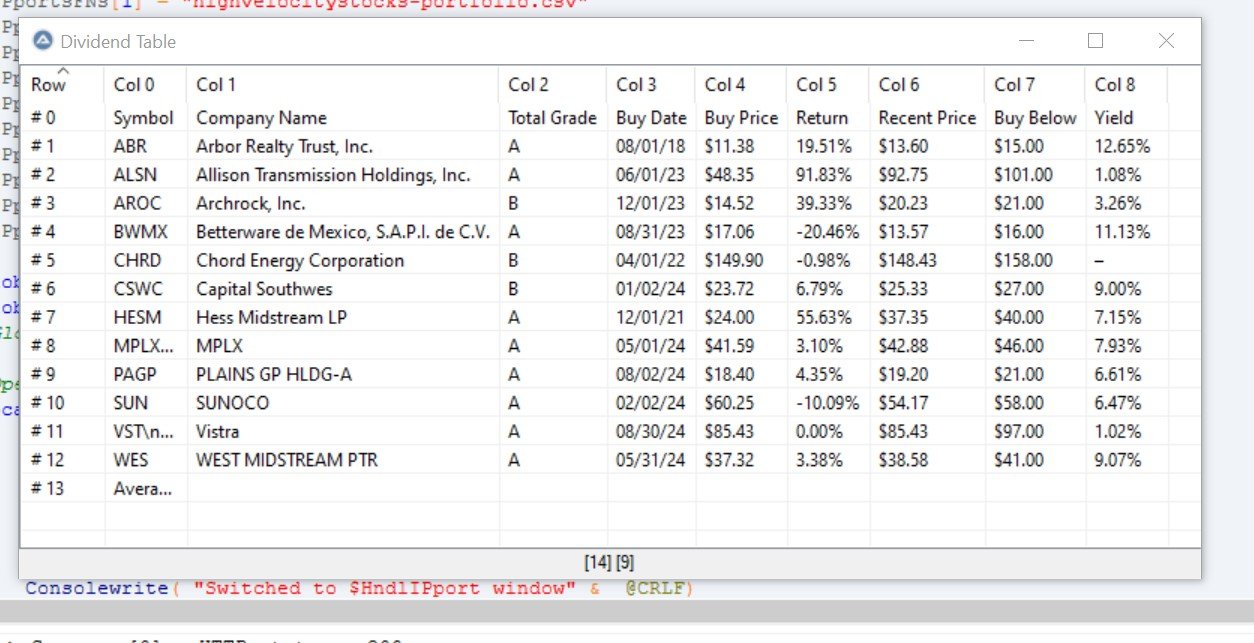
Task: Select the Recent Price header cell
Action: click(x=927, y=117)
